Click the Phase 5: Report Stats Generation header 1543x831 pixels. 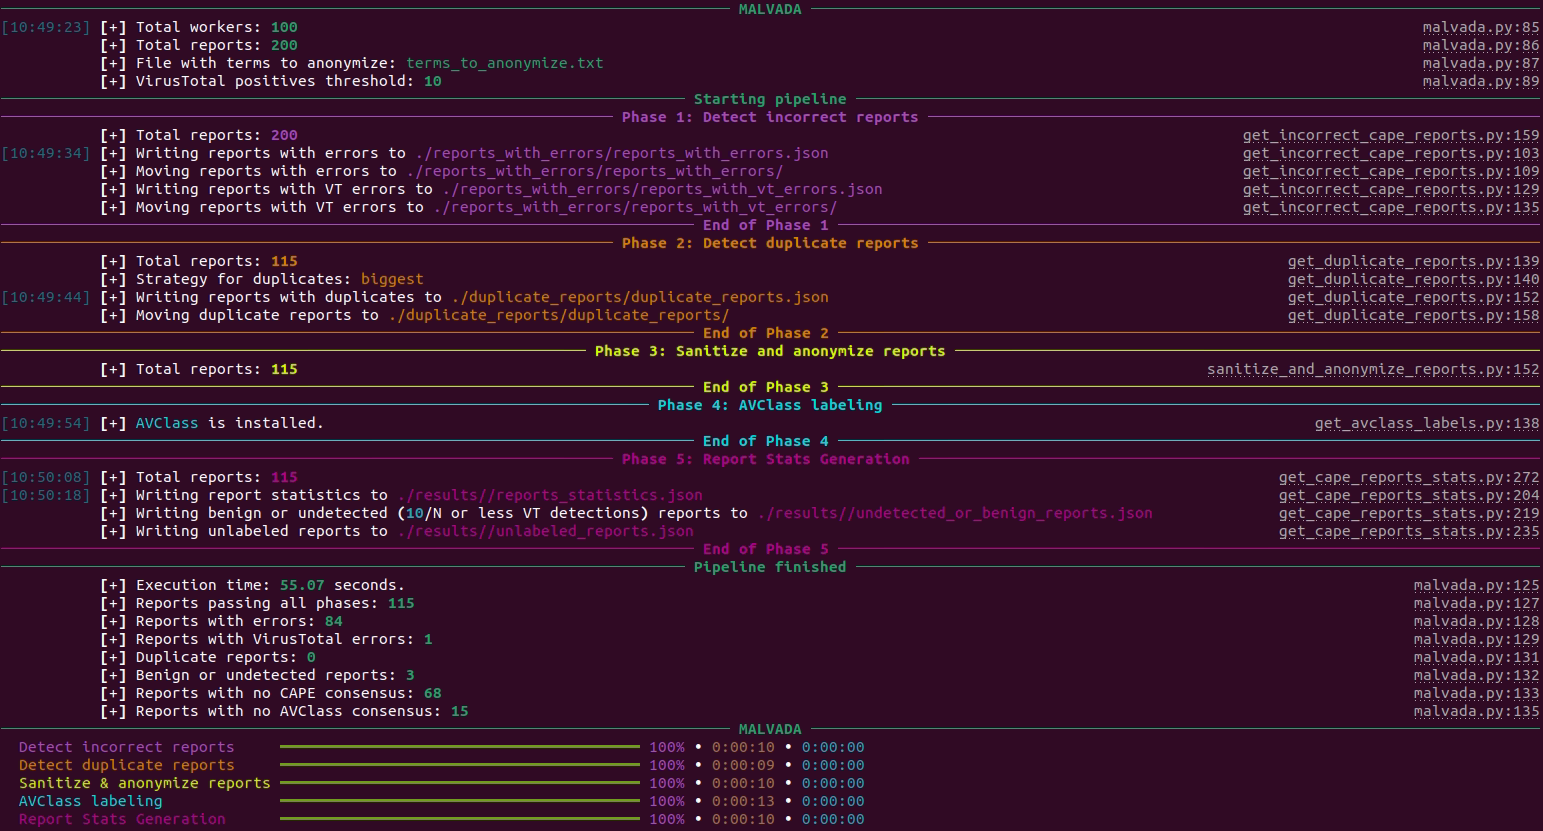click(x=766, y=459)
